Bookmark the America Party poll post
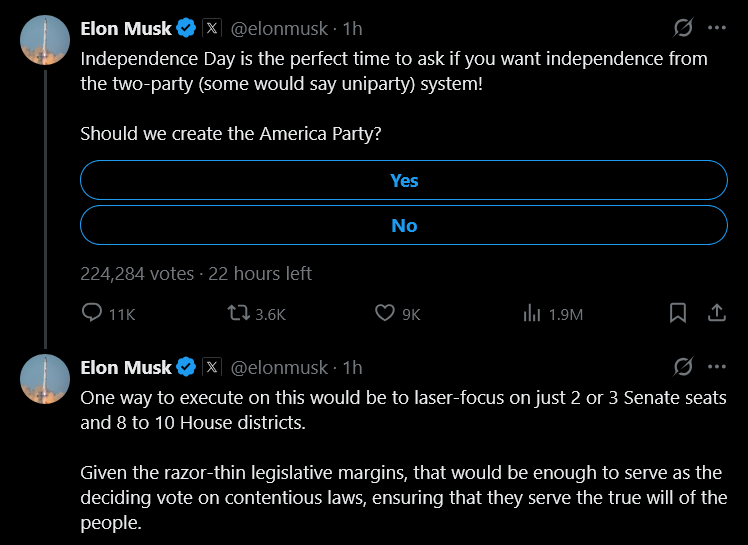The image size is (748, 545). pyautogui.click(x=678, y=313)
